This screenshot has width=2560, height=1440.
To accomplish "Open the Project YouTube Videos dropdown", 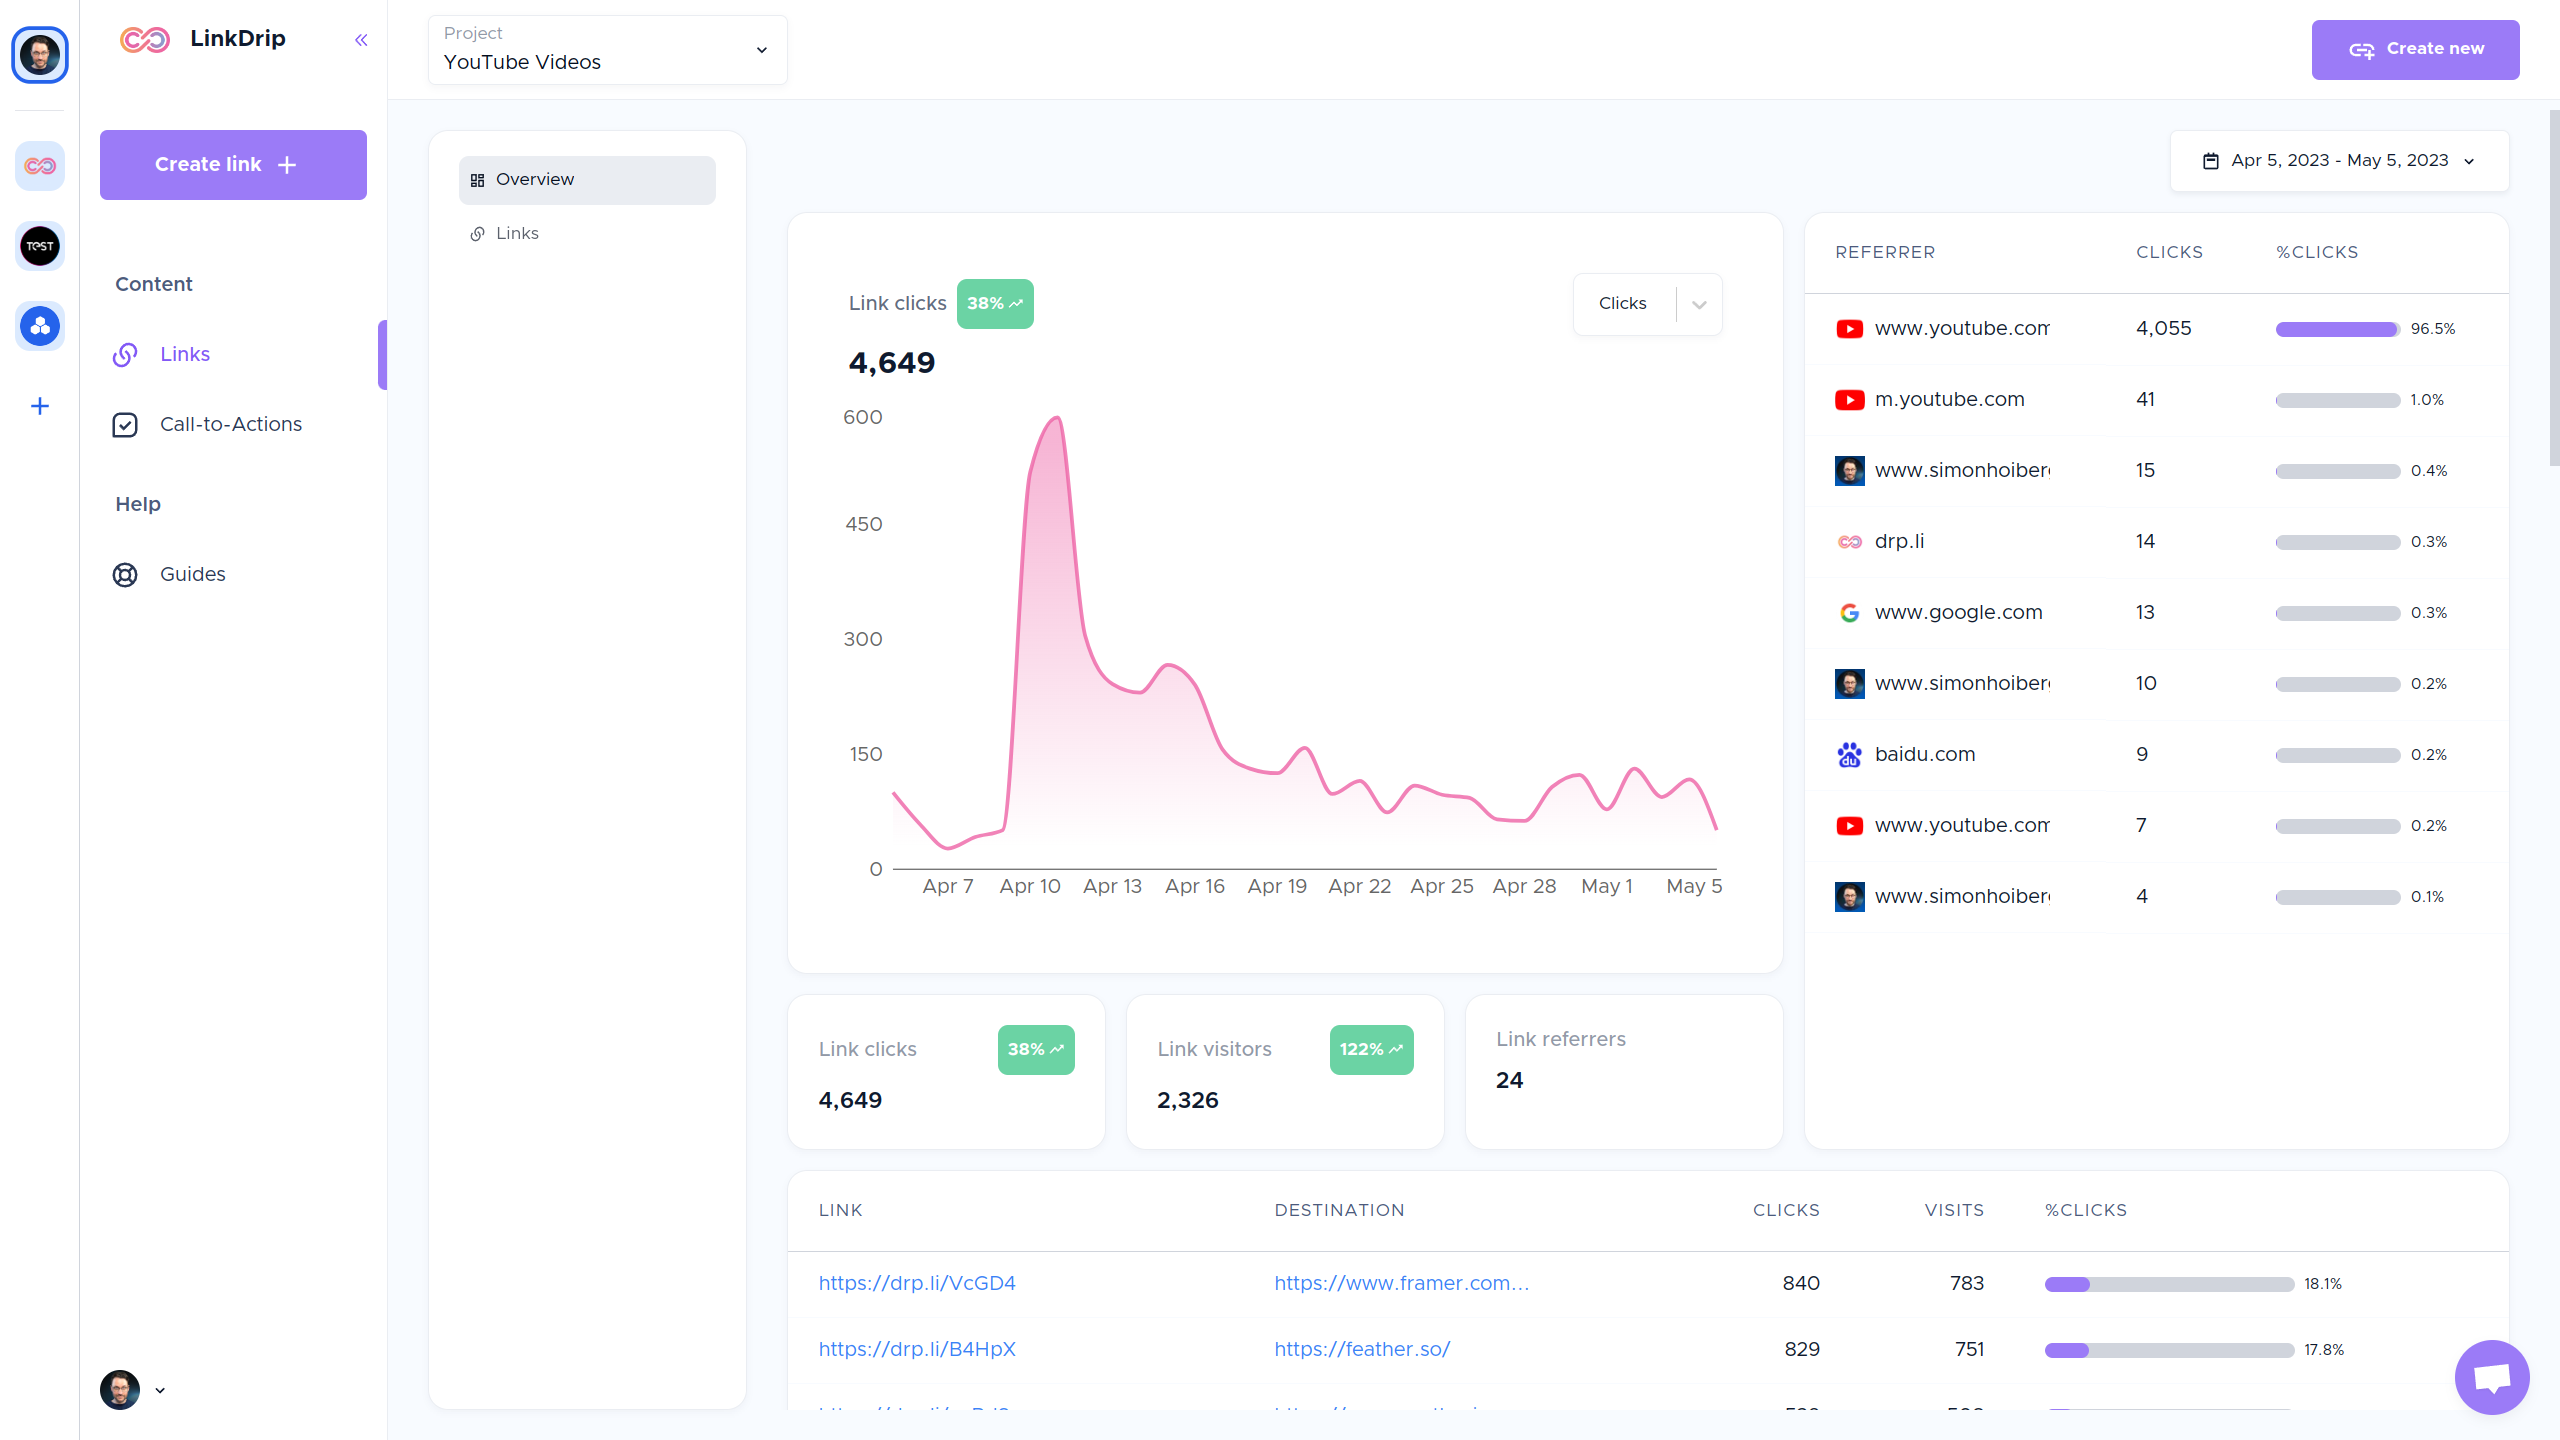I will coord(607,50).
